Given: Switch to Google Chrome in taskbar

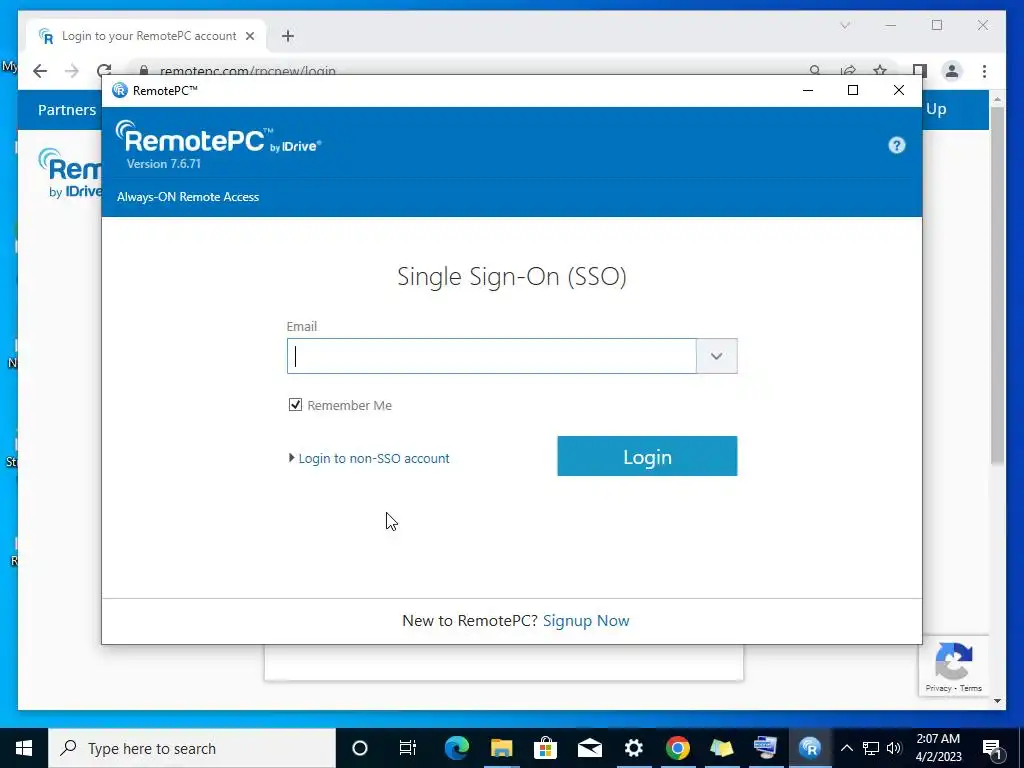Looking at the screenshot, I should [678, 748].
